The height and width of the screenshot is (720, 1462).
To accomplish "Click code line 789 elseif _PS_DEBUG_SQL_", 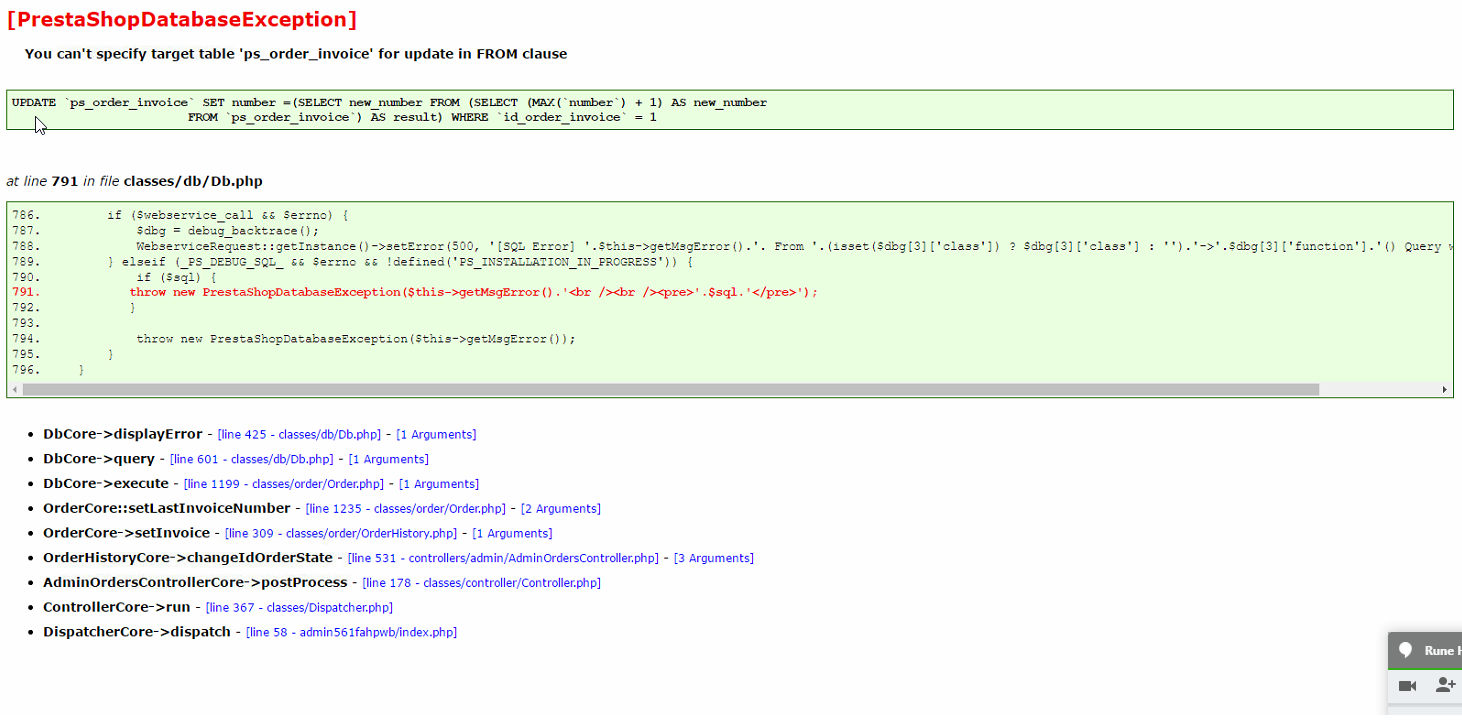I will pyautogui.click(x=399, y=261).
